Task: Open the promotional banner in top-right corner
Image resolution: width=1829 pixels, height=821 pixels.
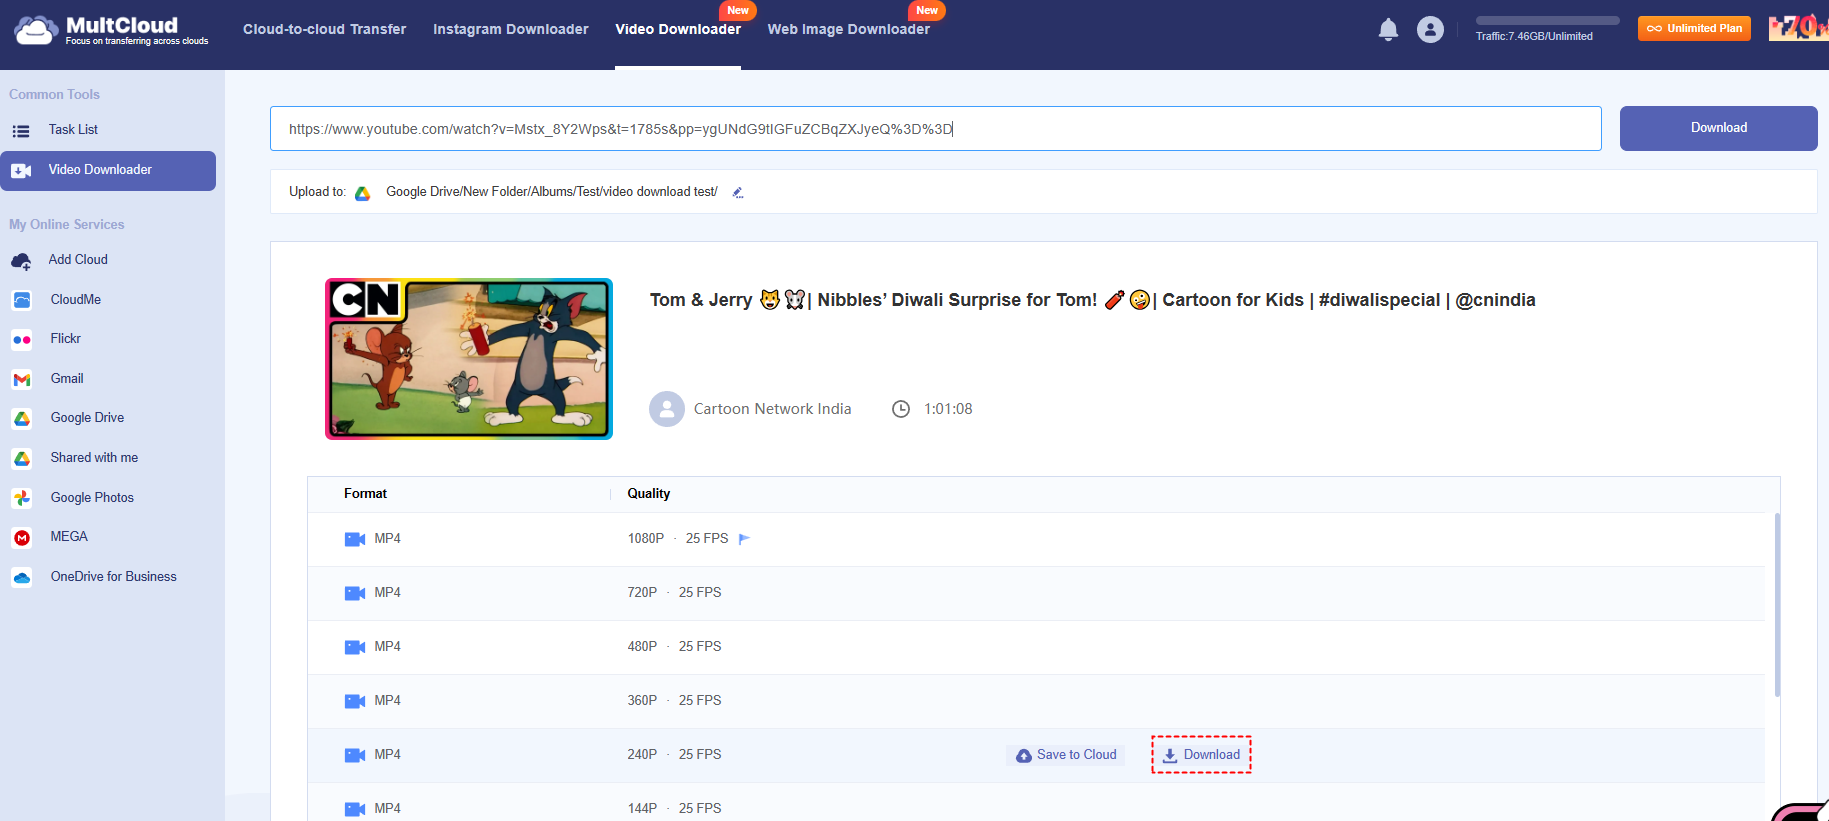Action: point(1799,28)
